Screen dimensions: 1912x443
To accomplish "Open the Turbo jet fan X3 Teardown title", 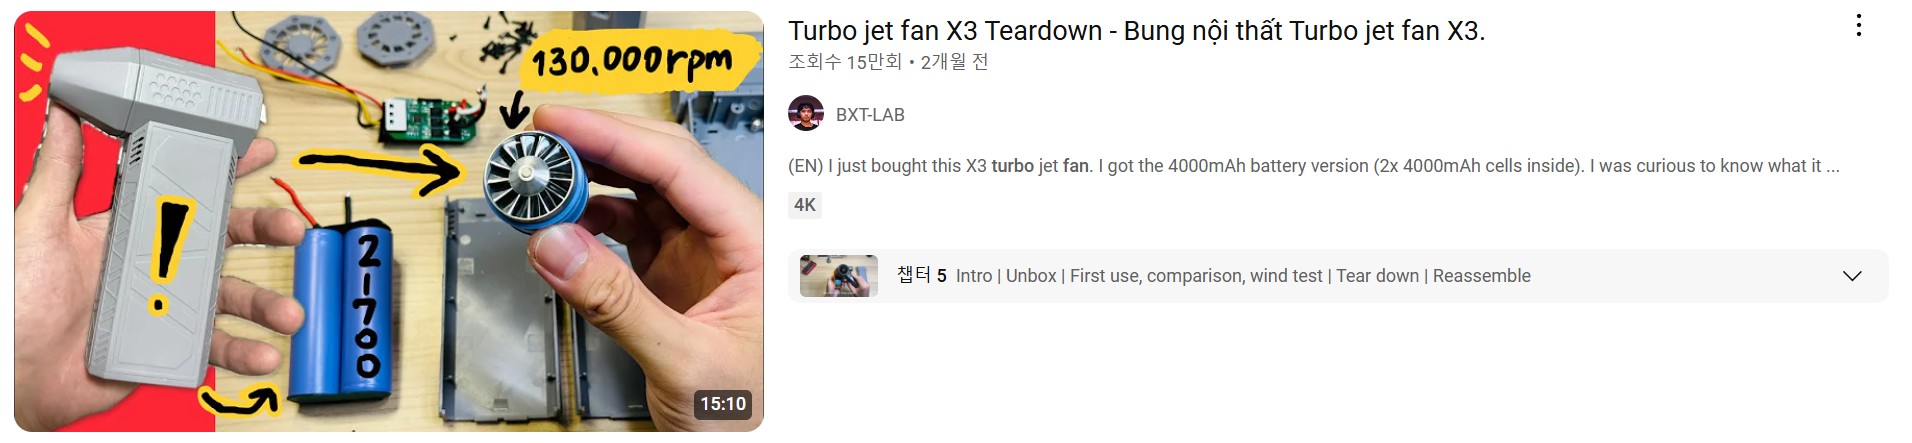I will click(x=1136, y=31).
